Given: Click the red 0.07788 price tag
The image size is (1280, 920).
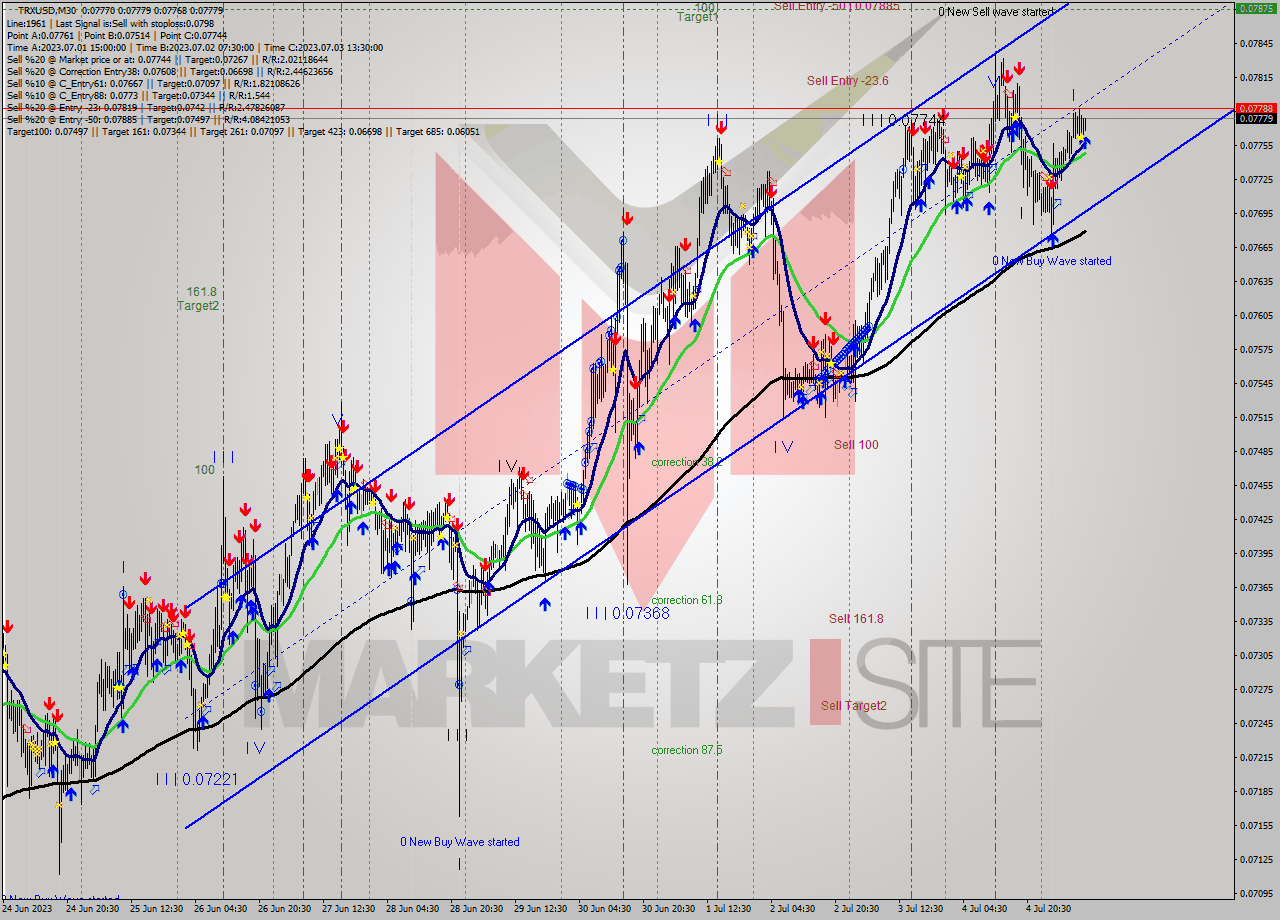Looking at the screenshot, I should tap(1255, 108).
